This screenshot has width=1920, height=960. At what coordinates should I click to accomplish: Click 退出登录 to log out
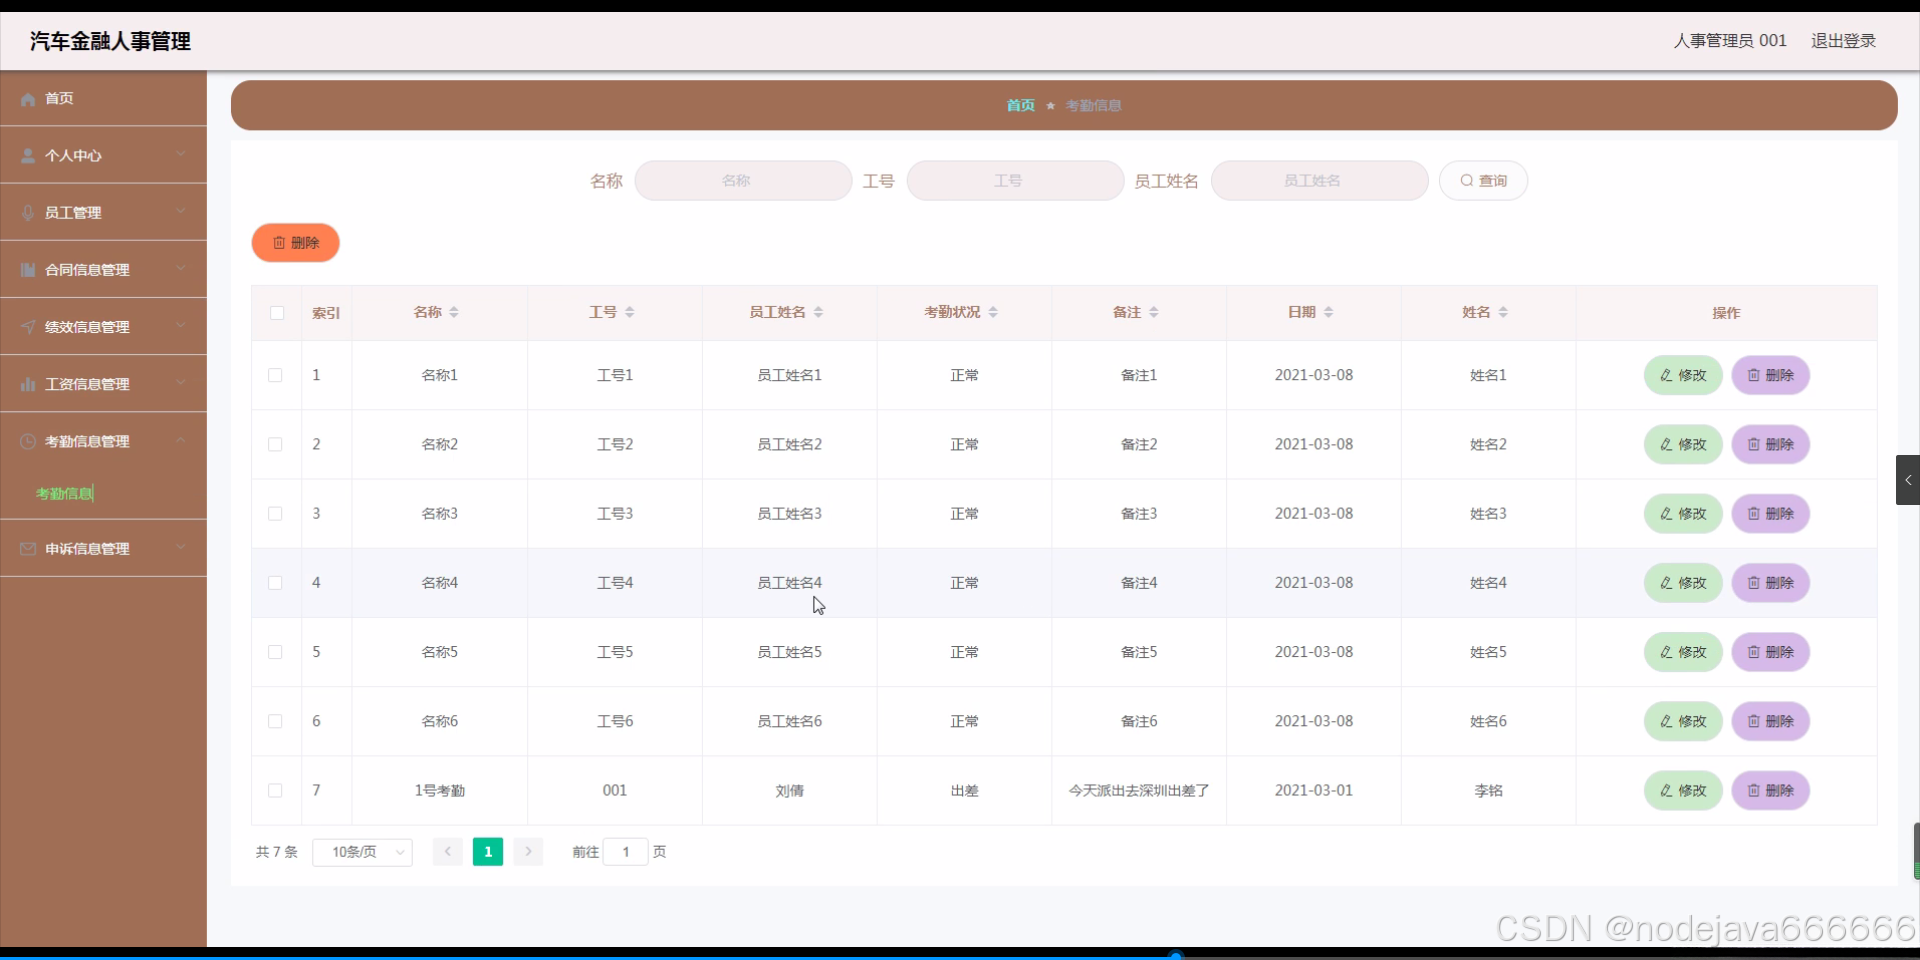click(x=1843, y=41)
